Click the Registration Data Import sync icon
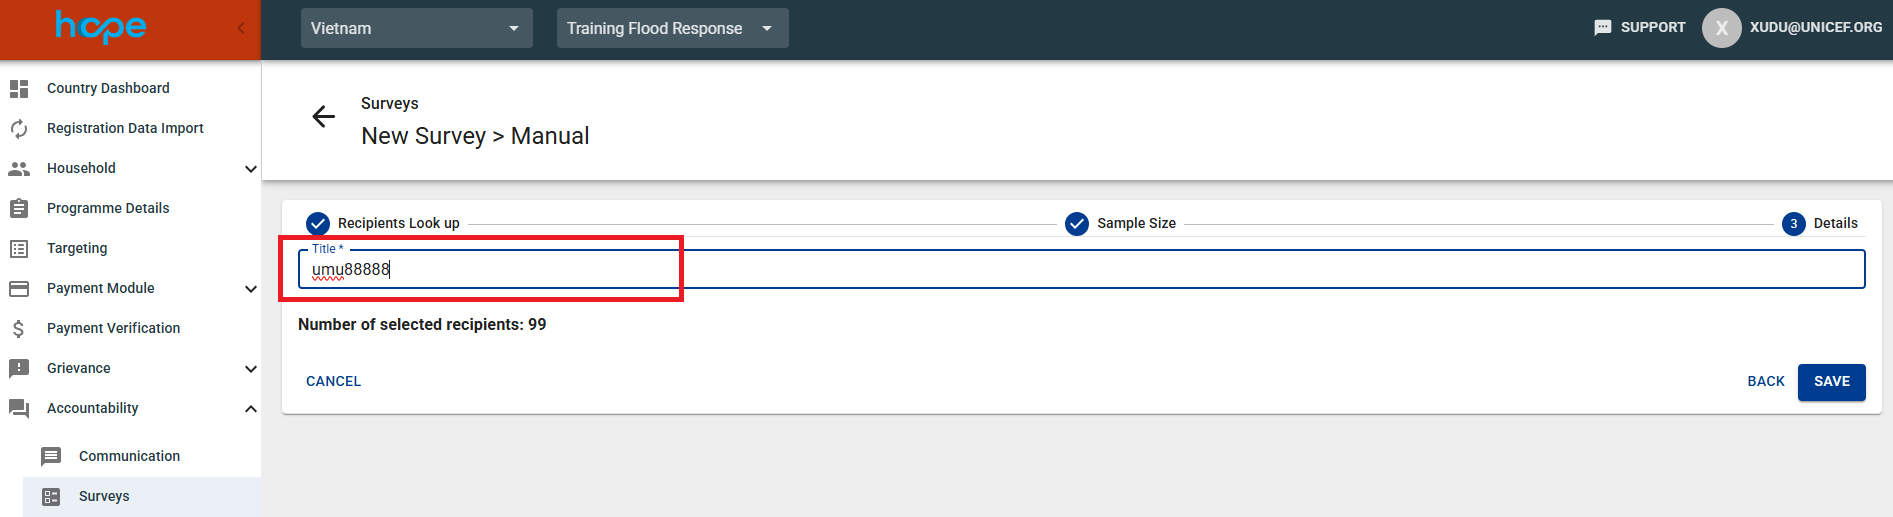1893x517 pixels. pos(19,129)
